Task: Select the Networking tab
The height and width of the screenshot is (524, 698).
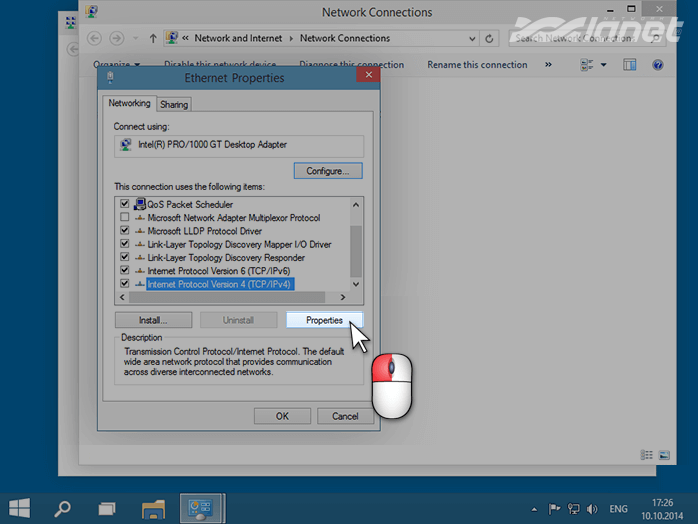Action: 129,103
